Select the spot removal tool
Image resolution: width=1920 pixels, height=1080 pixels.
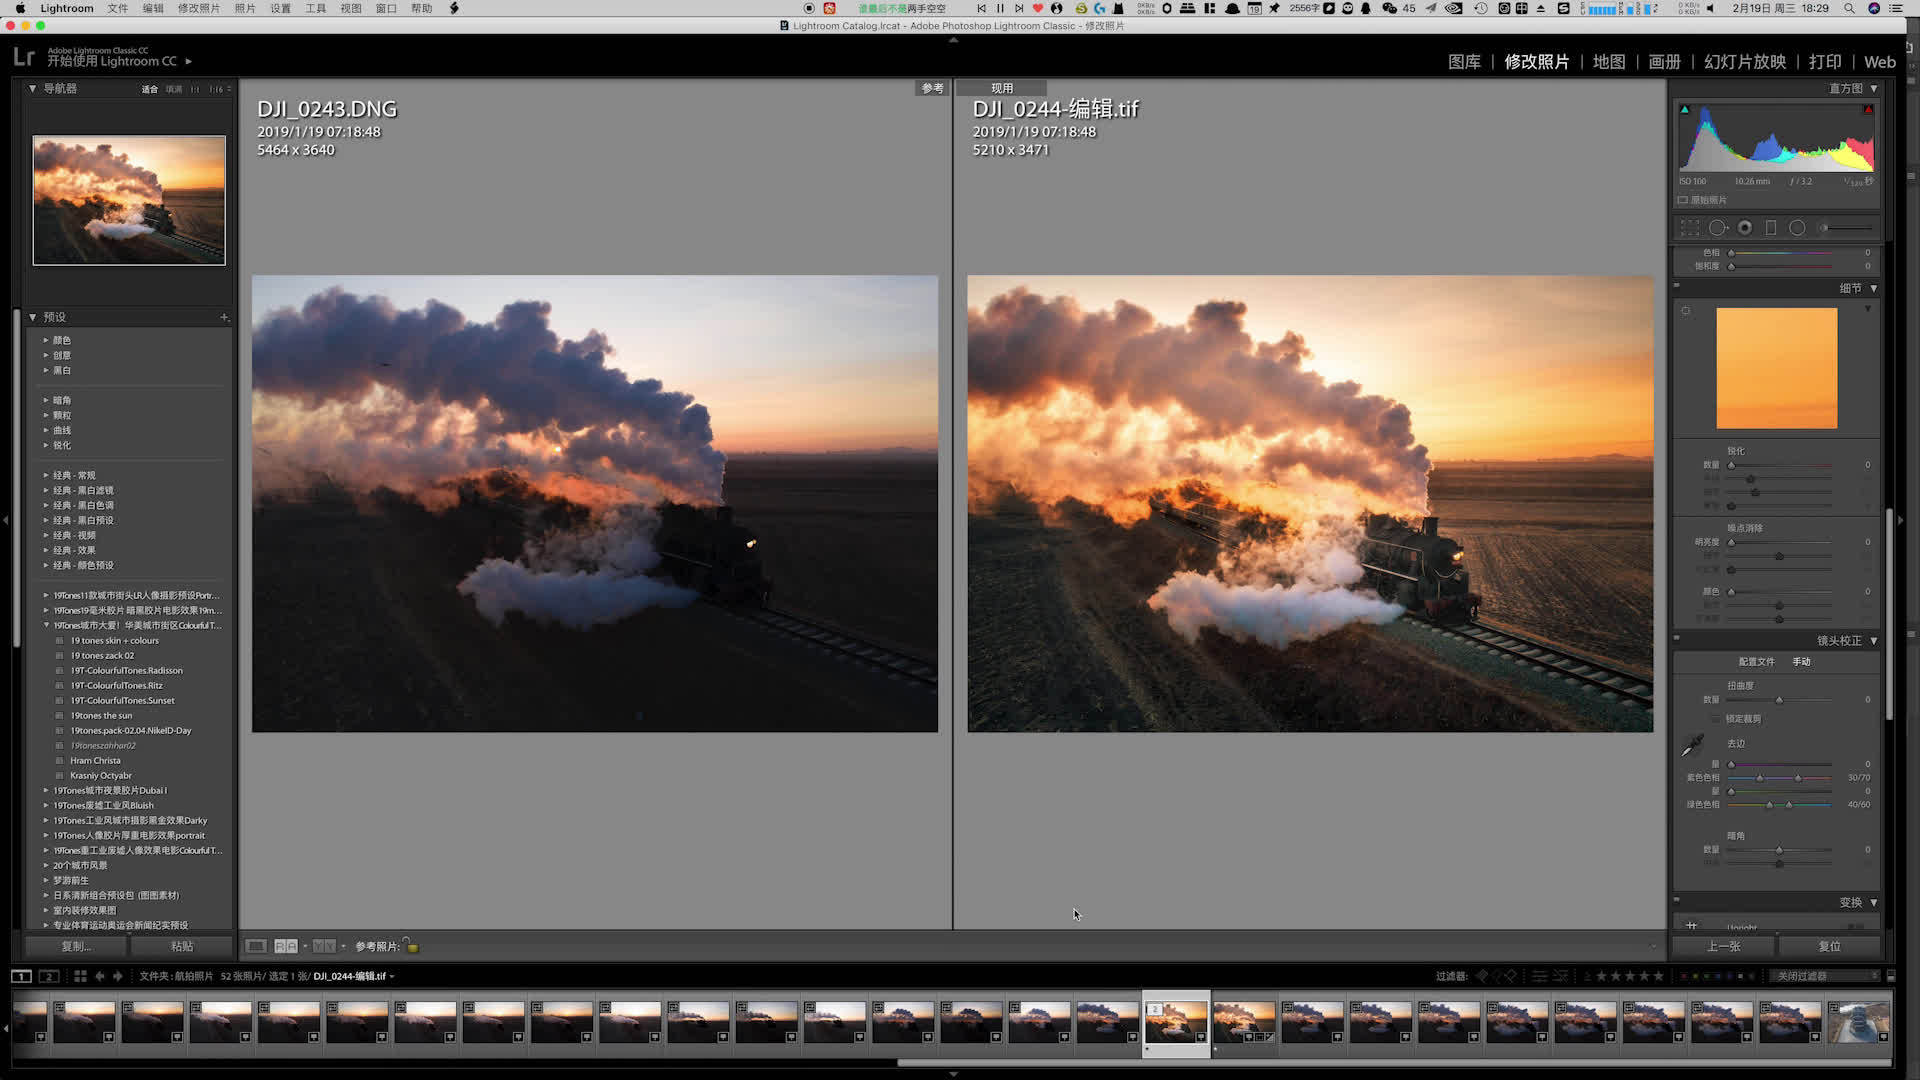click(x=1718, y=228)
